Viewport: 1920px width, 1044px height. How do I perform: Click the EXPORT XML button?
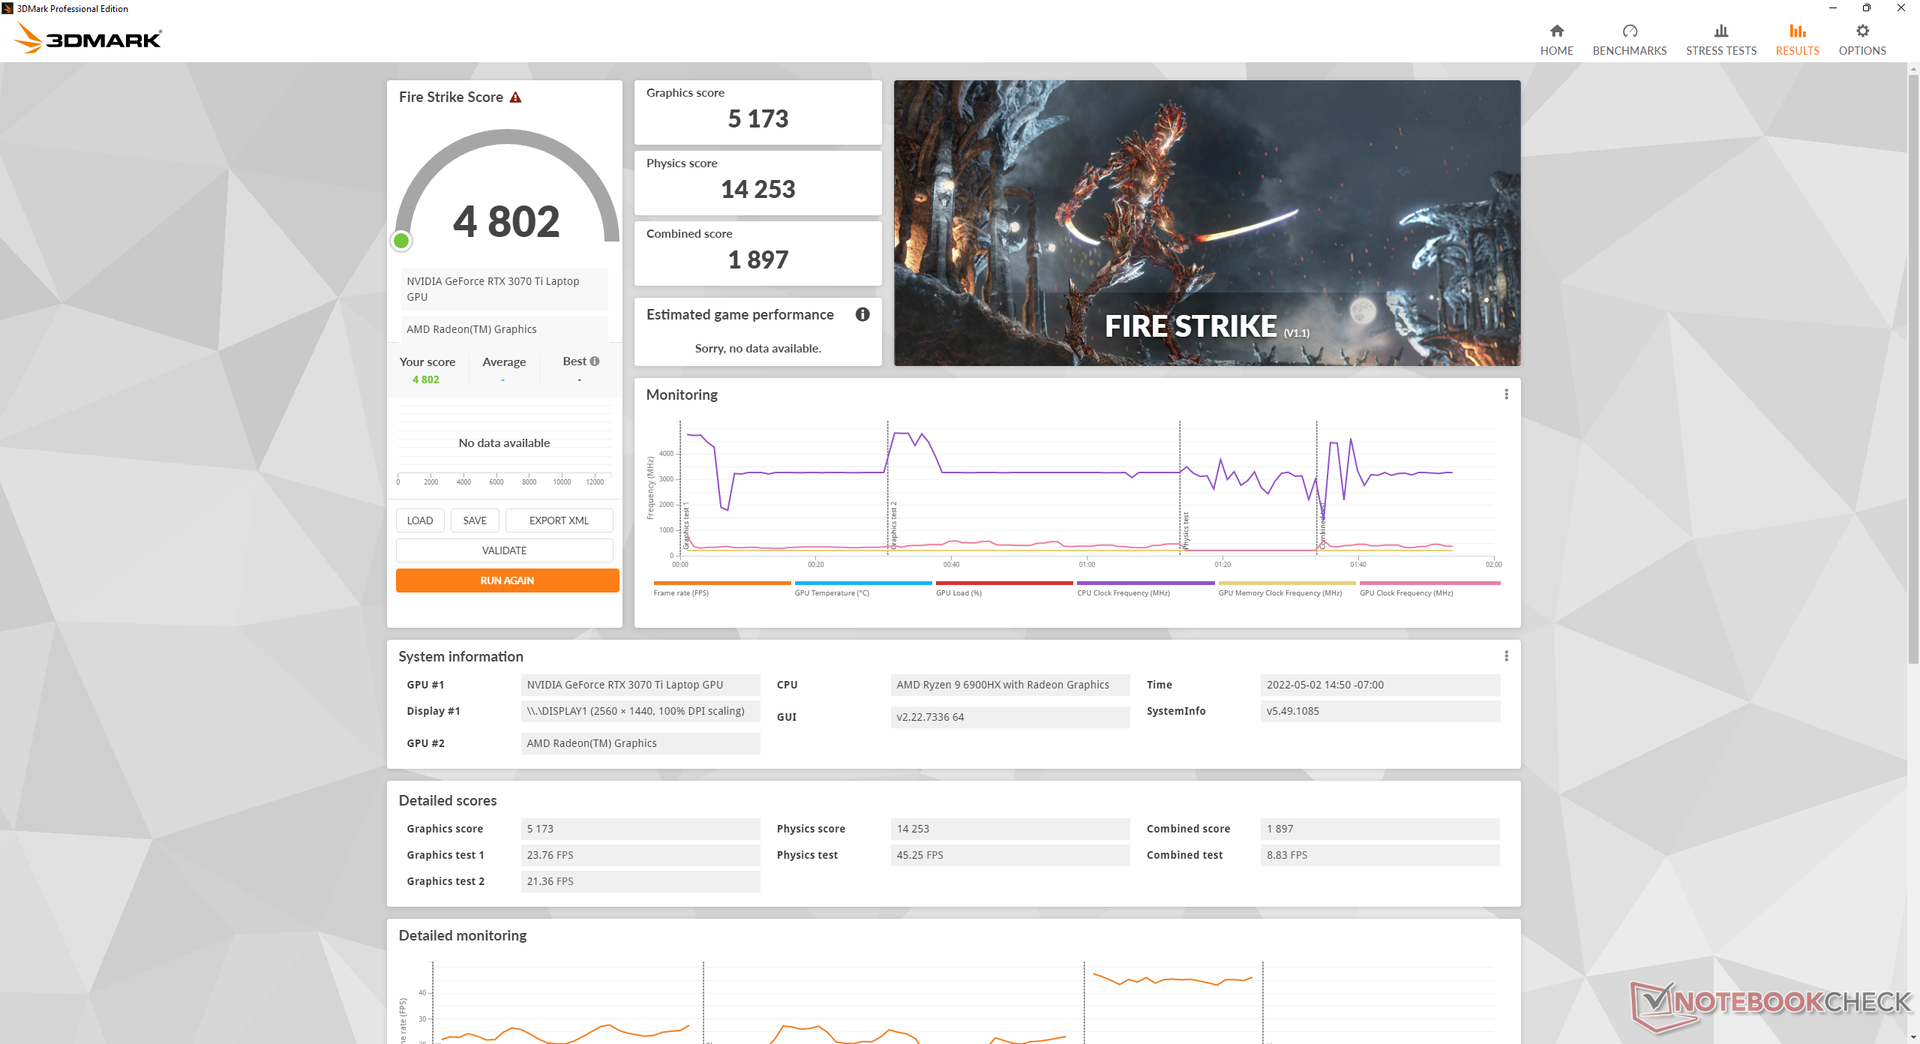coord(559,520)
